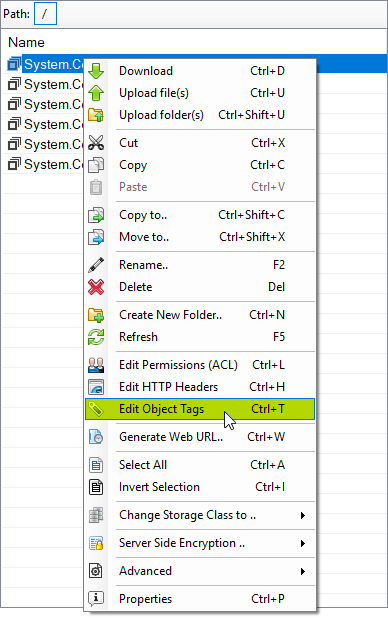Viewport: 388px width, 620px height.
Task: Open the Copy to.. command
Action: pyautogui.click(x=200, y=215)
